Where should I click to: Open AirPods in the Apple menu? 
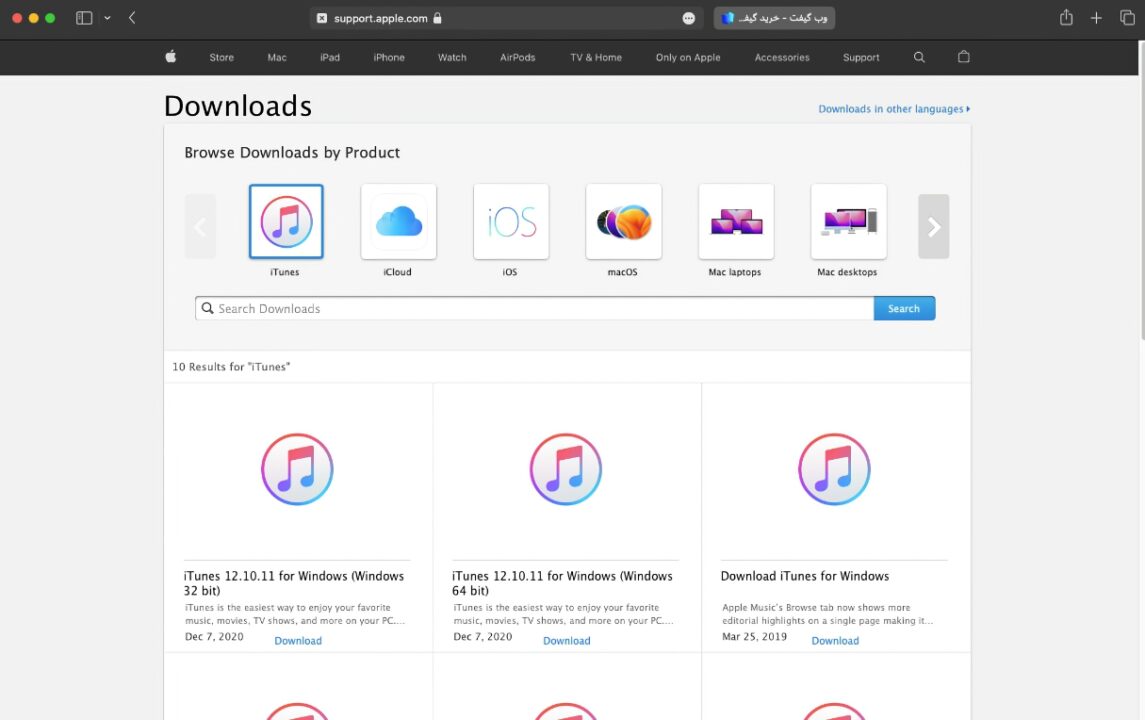coord(518,57)
